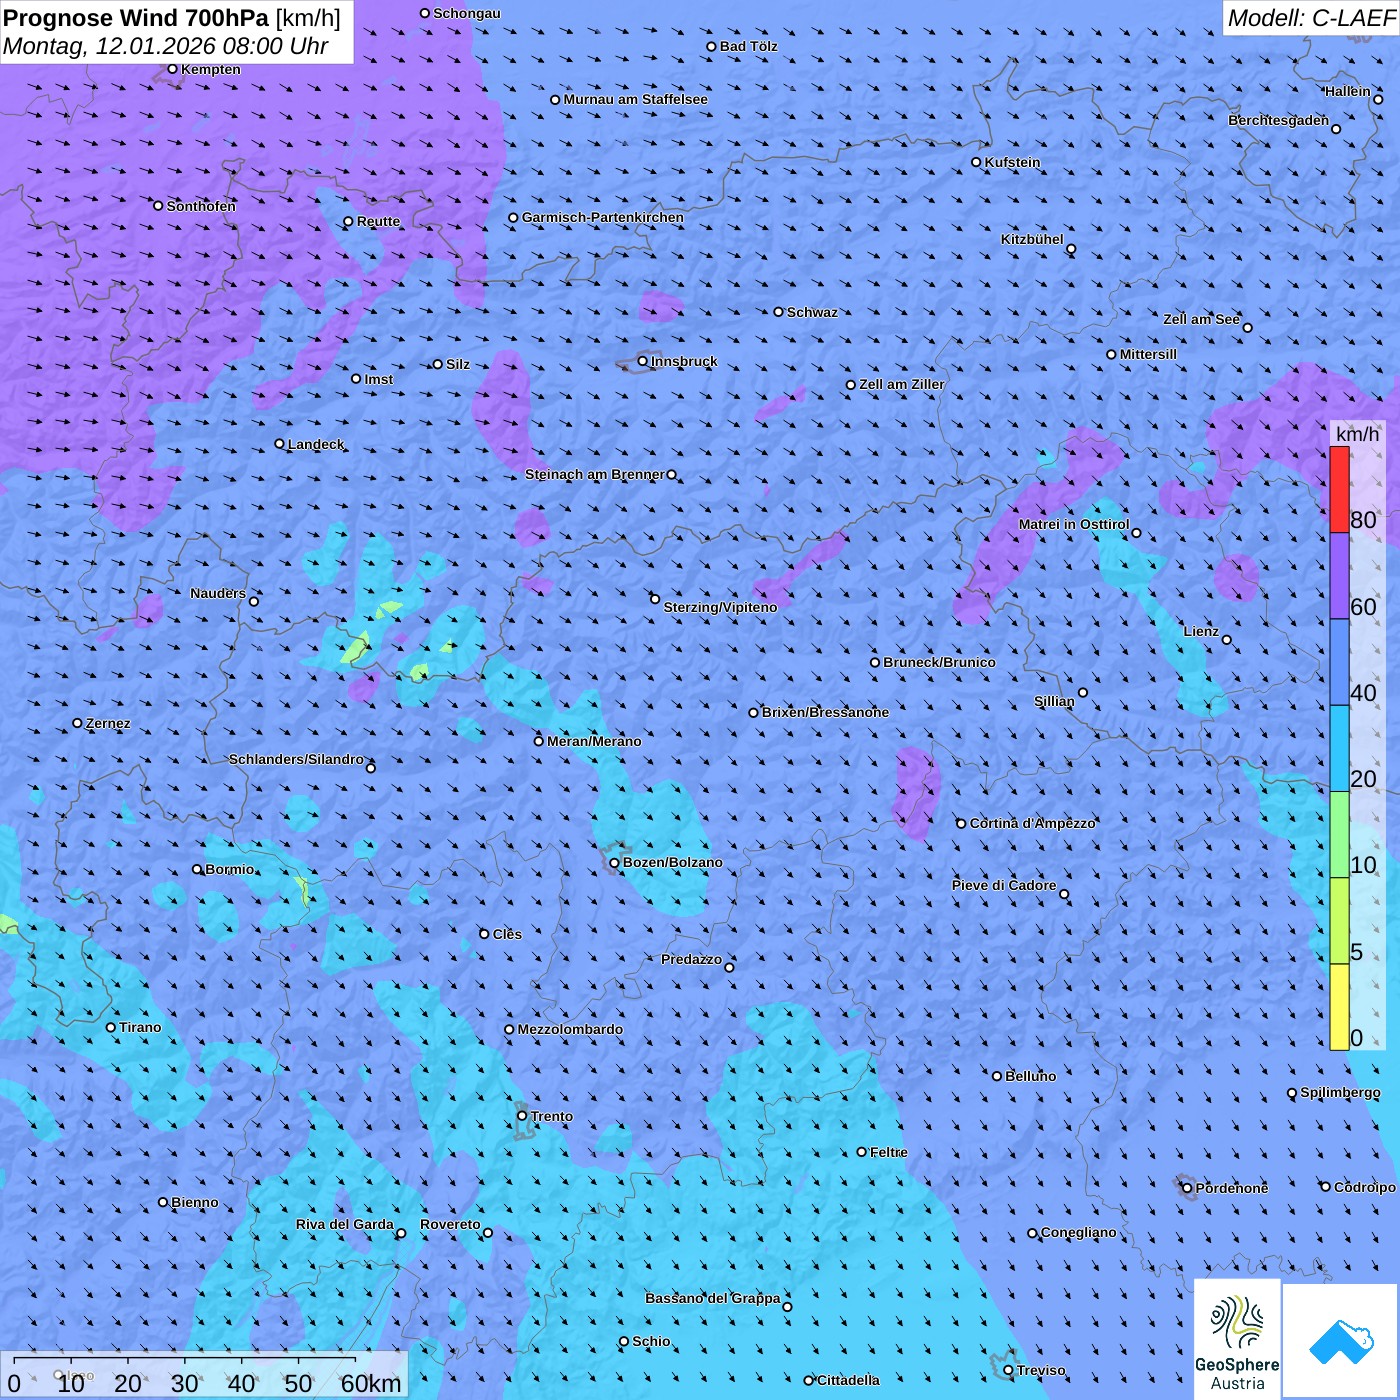Viewport: 1400px width, 1400px height.
Task: Click the 'Kempten' label
Action: coord(211,69)
